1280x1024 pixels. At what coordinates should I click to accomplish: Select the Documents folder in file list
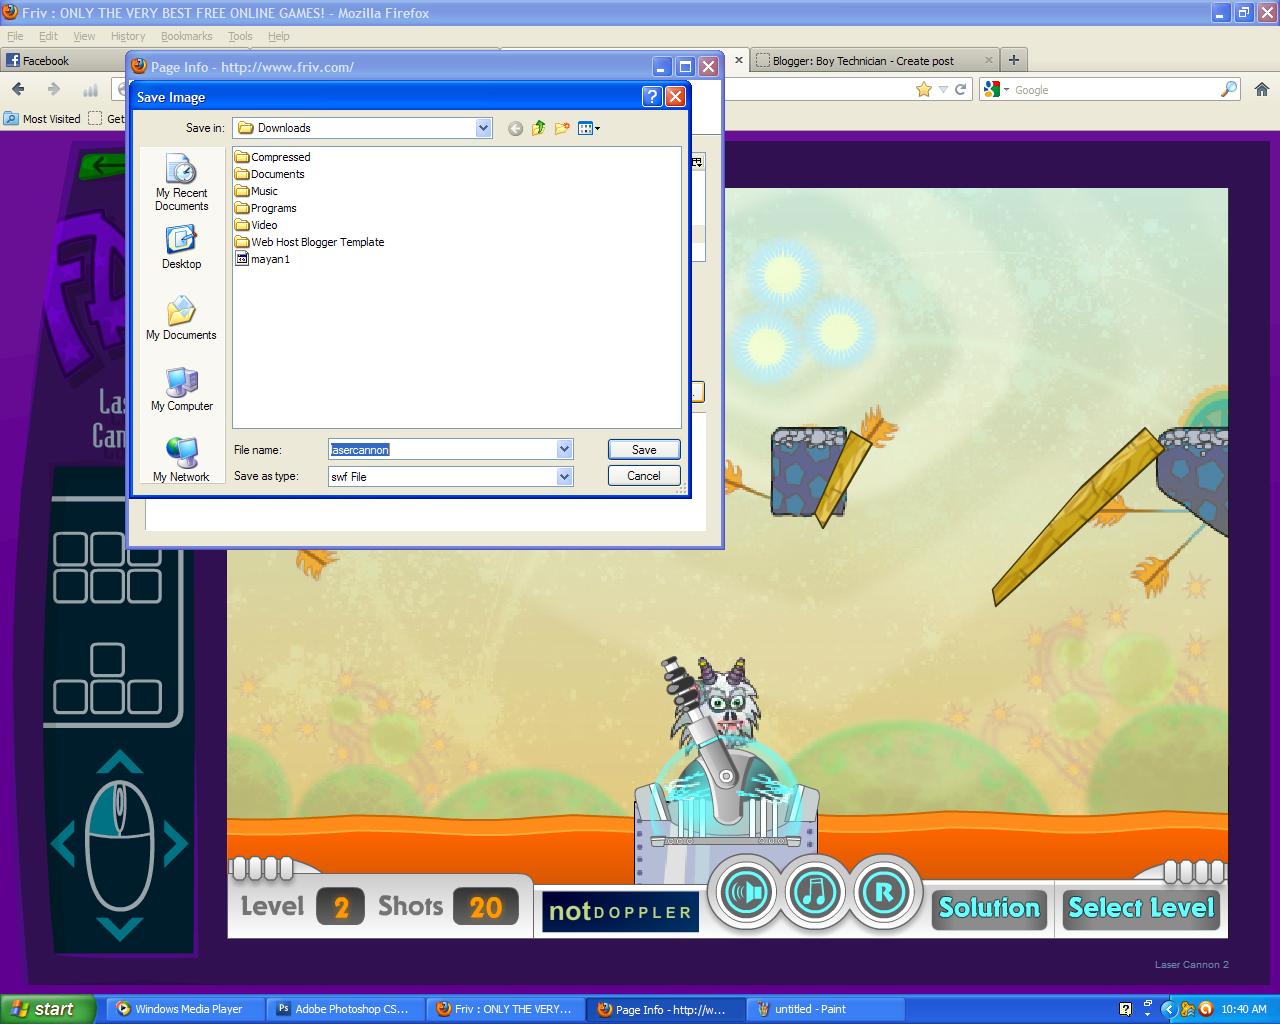270,174
